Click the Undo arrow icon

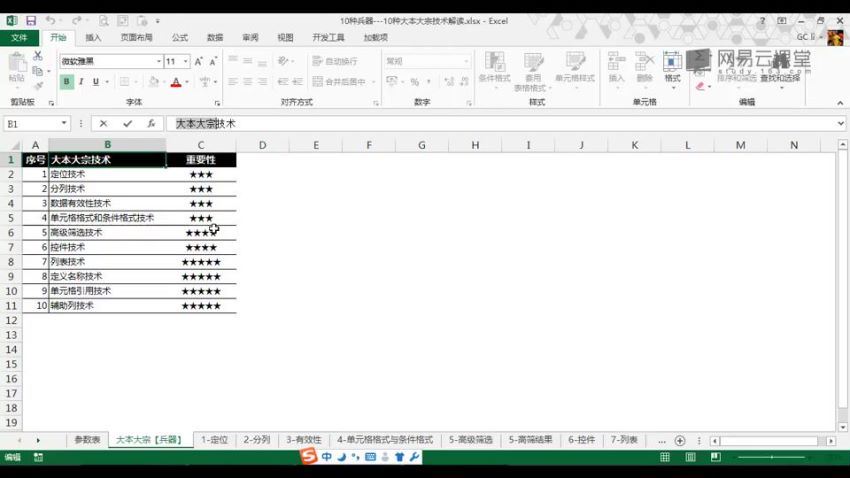tap(50, 21)
